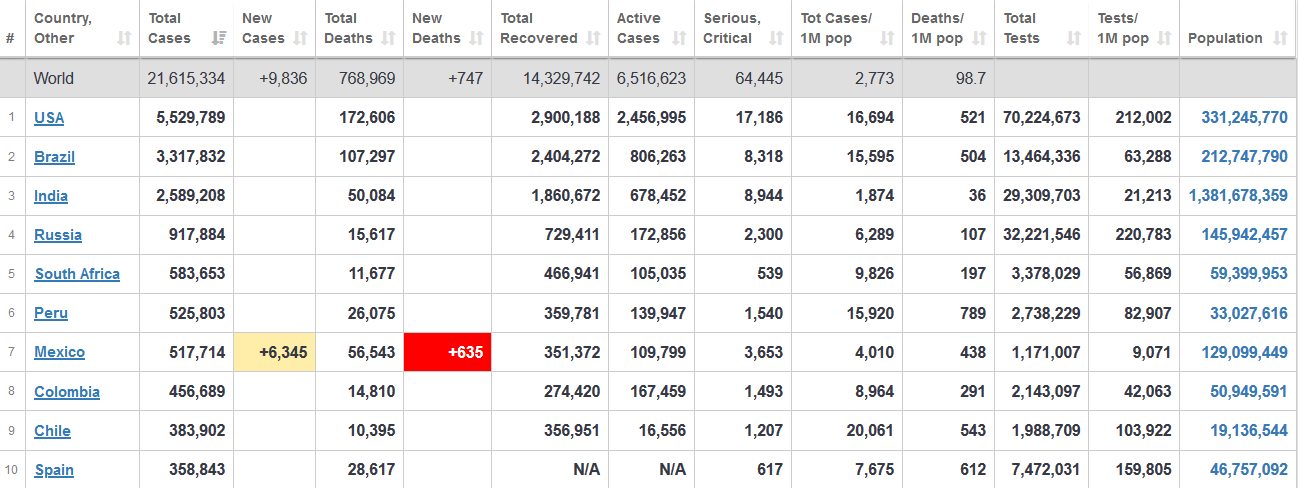Open India's population figure link

(1238, 196)
